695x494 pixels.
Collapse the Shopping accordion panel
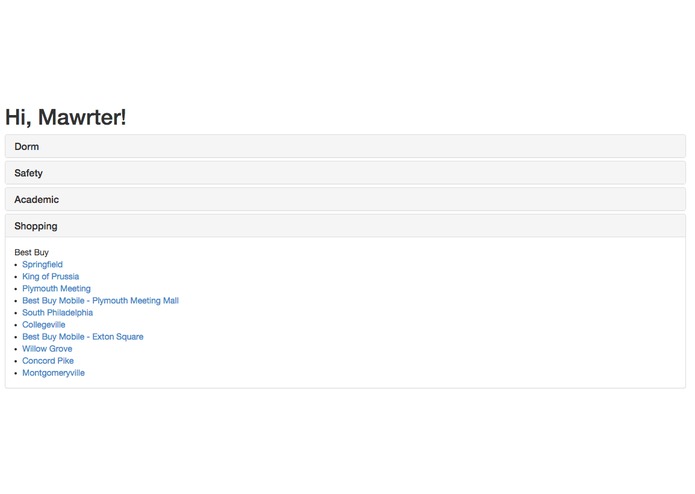[x=345, y=226]
